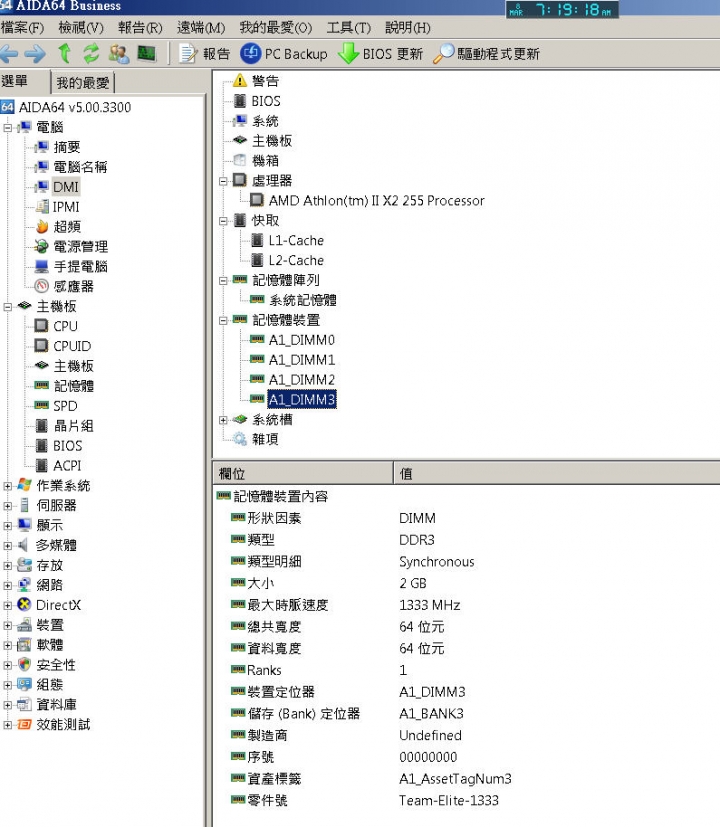The height and width of the screenshot is (827, 720).
Task: Open the 感應器 sensor page
Action: [x=73, y=286]
